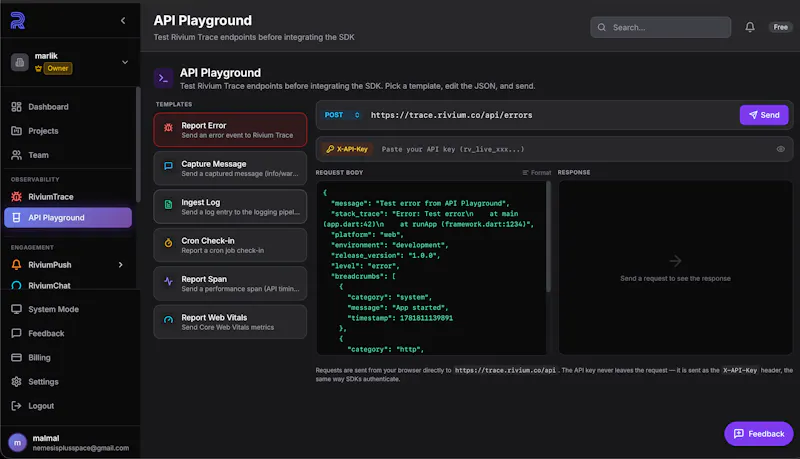Click the X-API-Key label badge
This screenshot has width=800, height=459.
(x=347, y=149)
